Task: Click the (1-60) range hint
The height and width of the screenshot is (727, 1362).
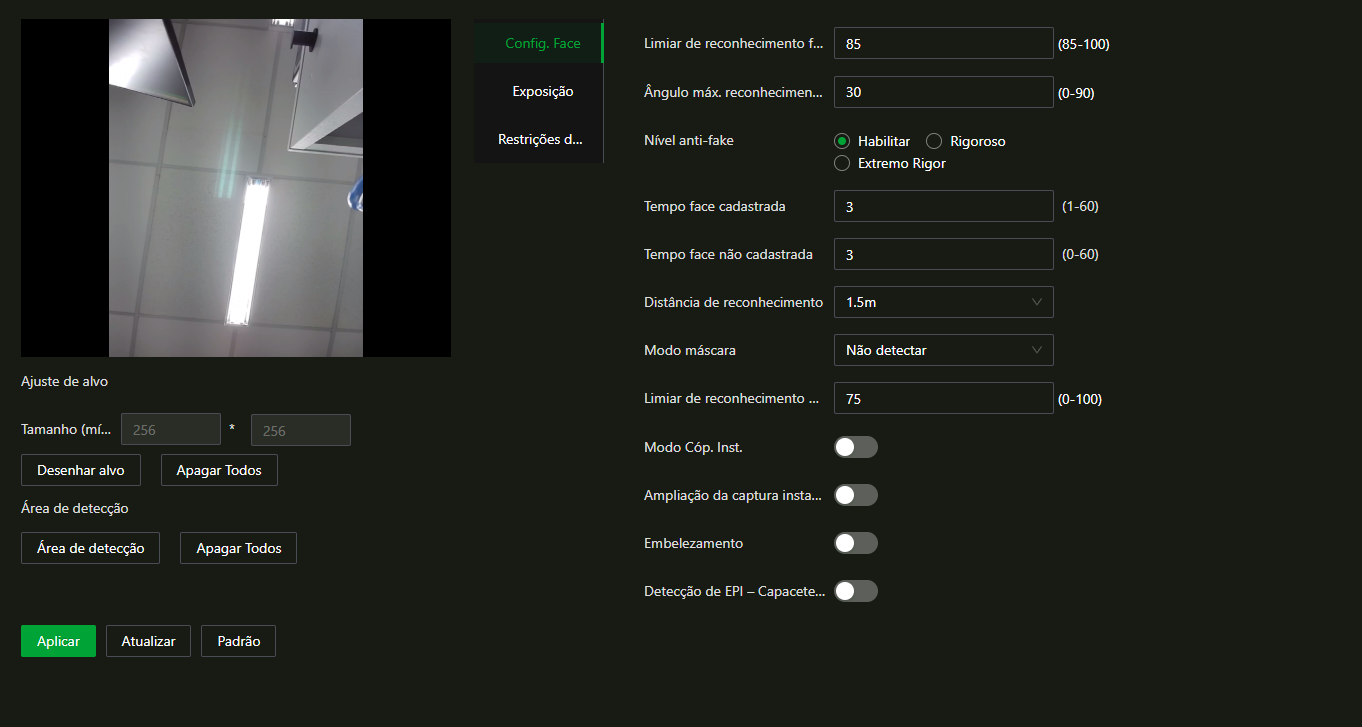Action: (1080, 206)
